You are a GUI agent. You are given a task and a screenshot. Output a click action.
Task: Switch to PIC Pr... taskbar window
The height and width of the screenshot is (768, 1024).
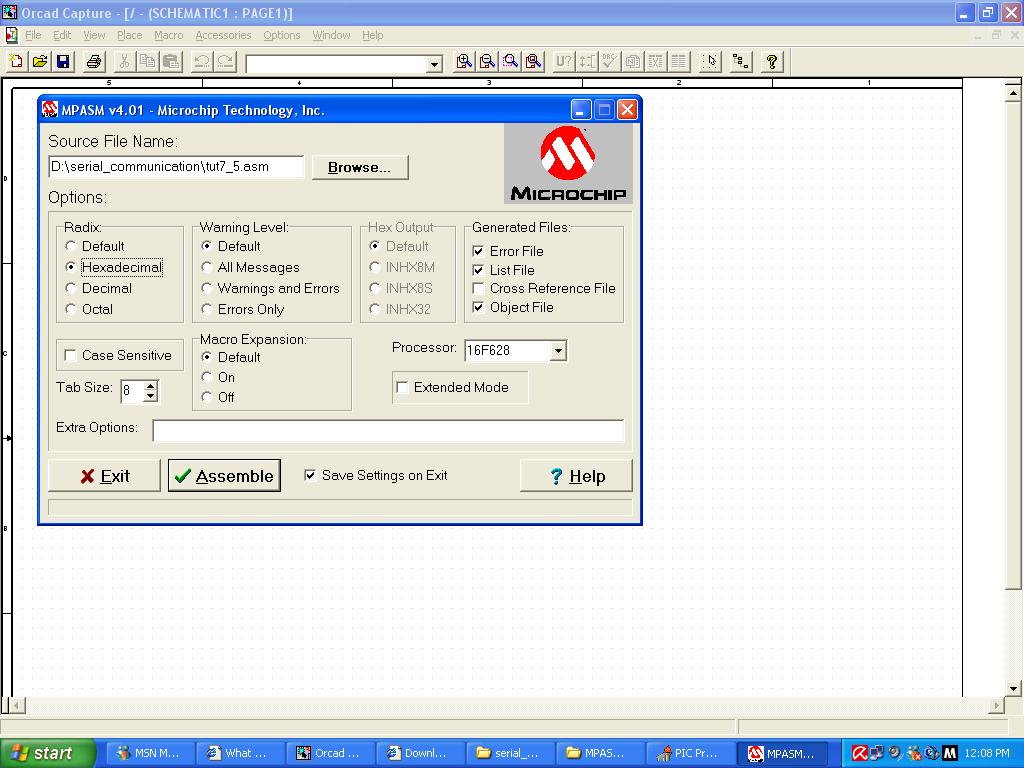690,753
